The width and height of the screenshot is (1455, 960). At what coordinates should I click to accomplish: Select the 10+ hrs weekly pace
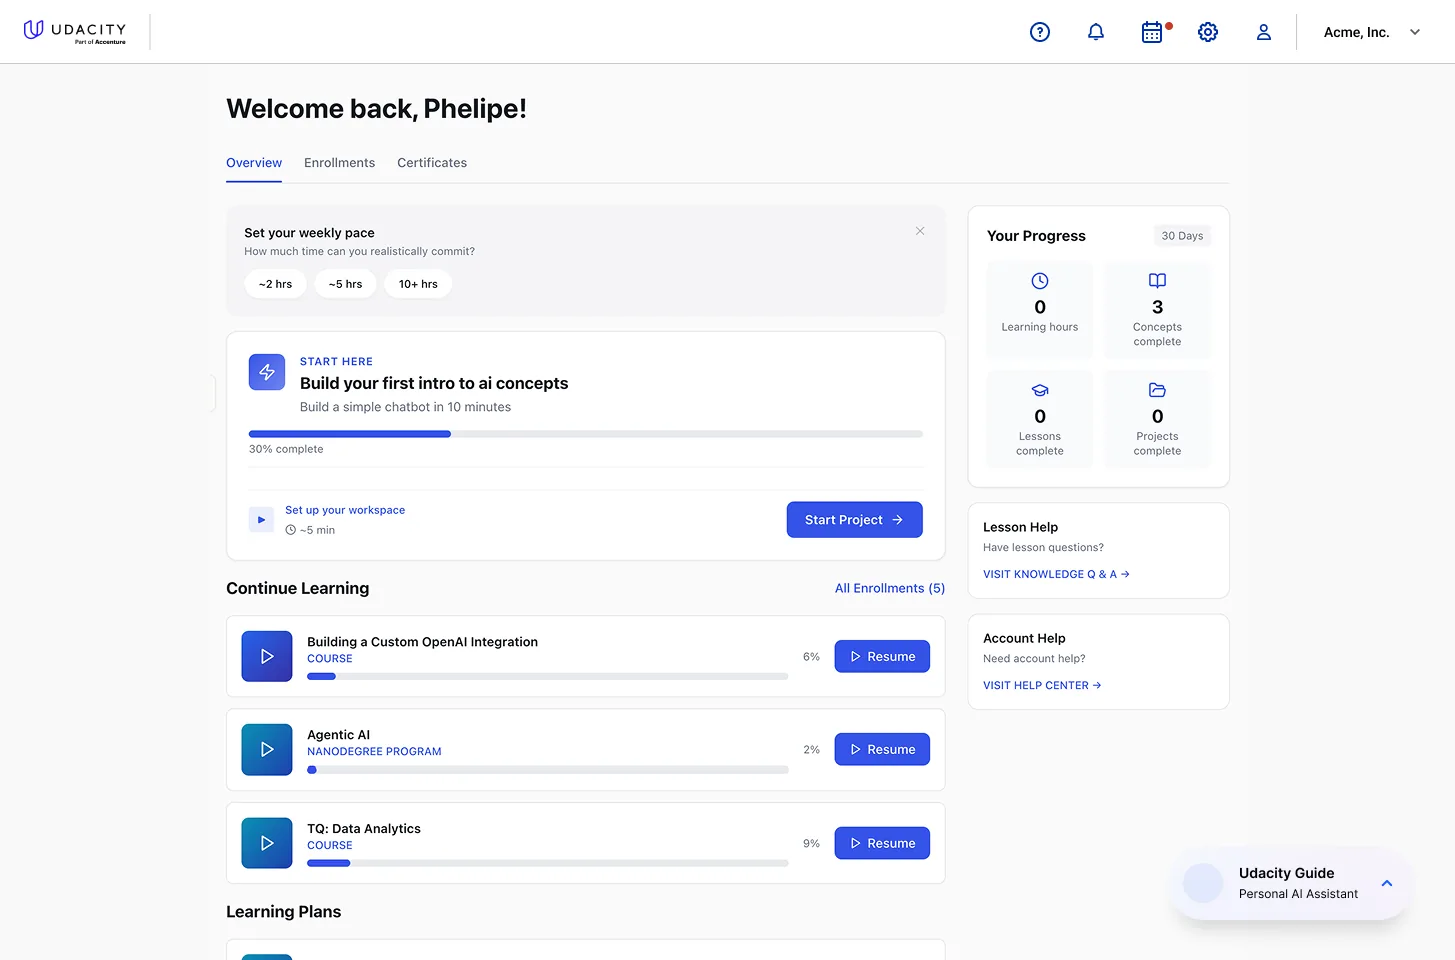418,284
